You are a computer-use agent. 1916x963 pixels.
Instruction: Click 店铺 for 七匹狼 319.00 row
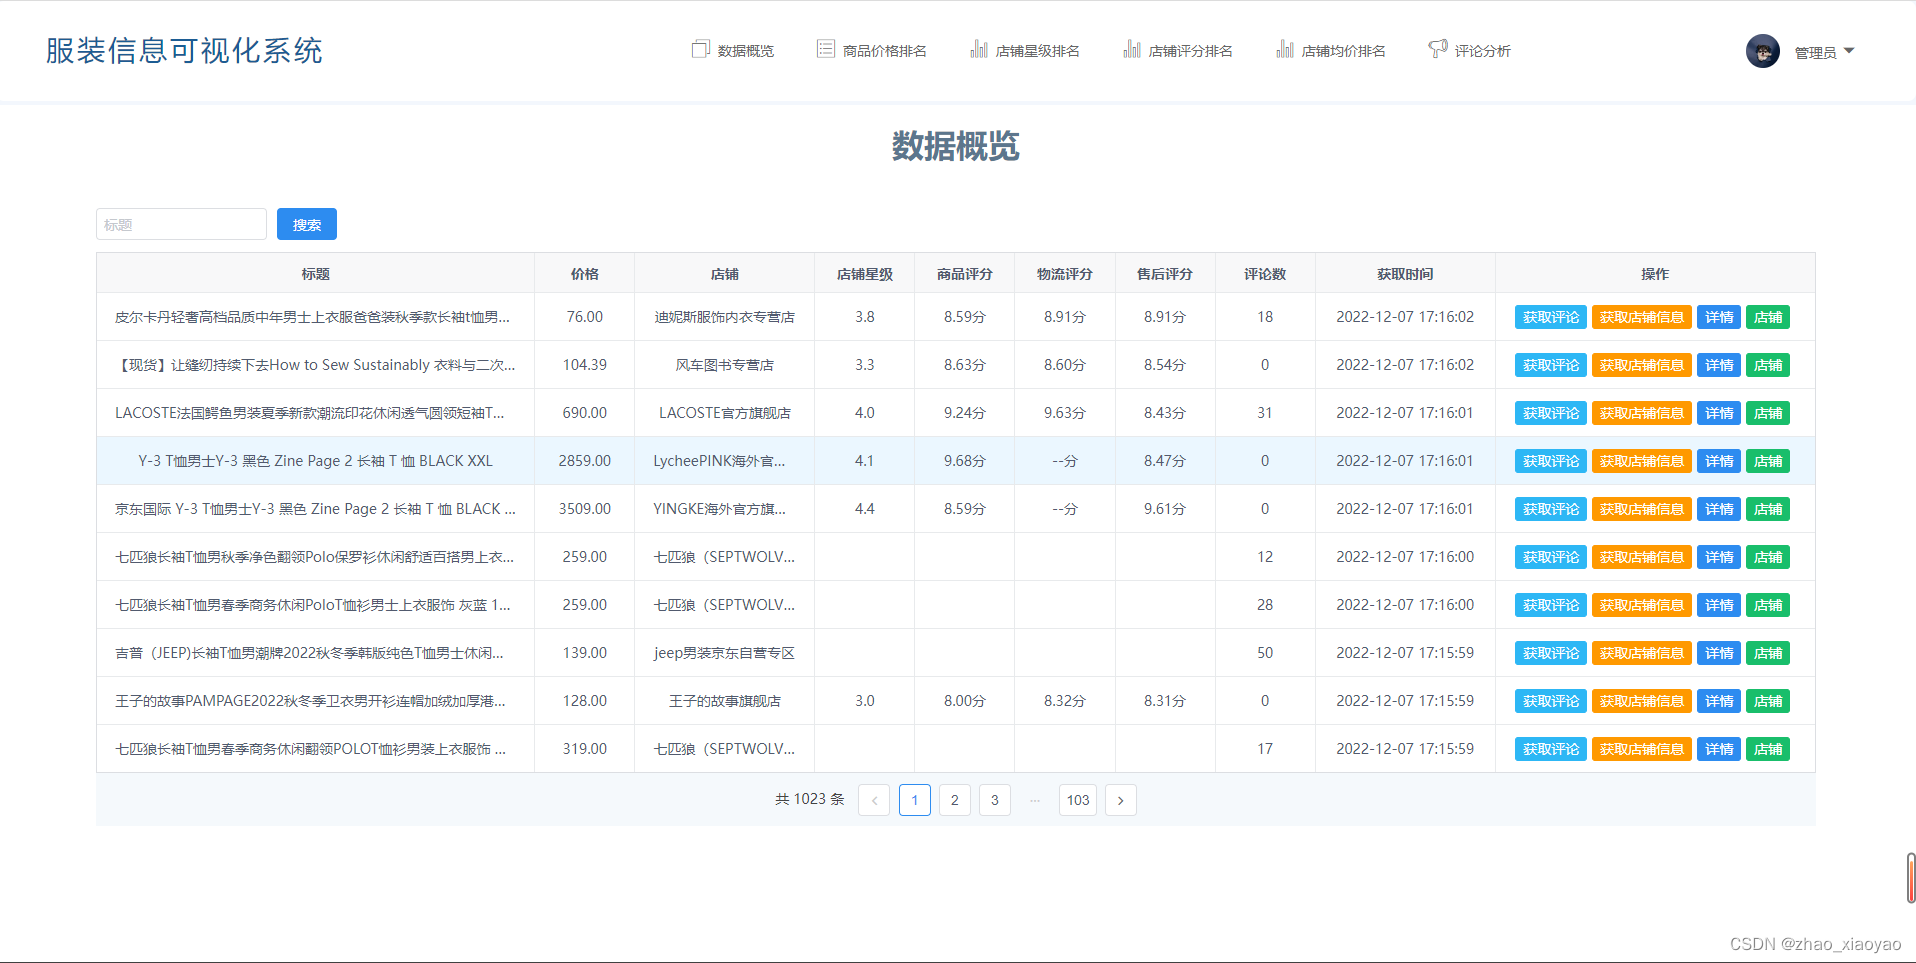point(1767,749)
